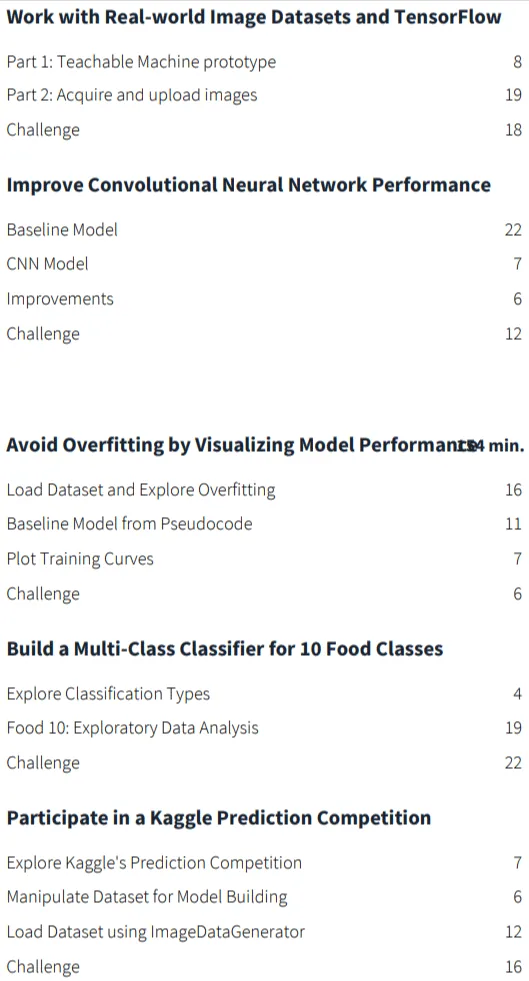Open the Baseline Model lesson
Viewport: 529px width, 981px height.
click(x=62, y=230)
